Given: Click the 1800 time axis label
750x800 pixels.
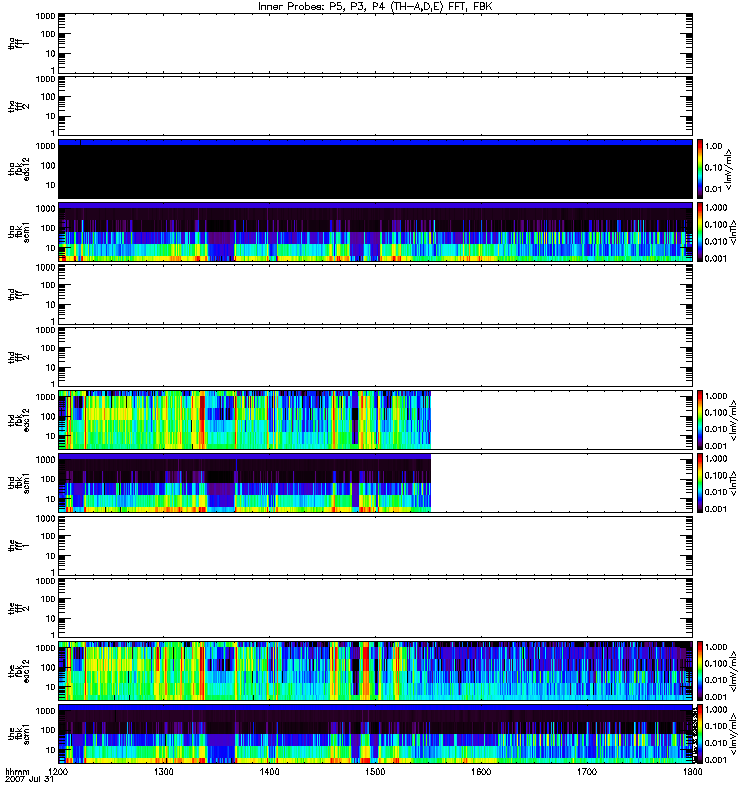Looking at the screenshot, I should [x=692, y=771].
